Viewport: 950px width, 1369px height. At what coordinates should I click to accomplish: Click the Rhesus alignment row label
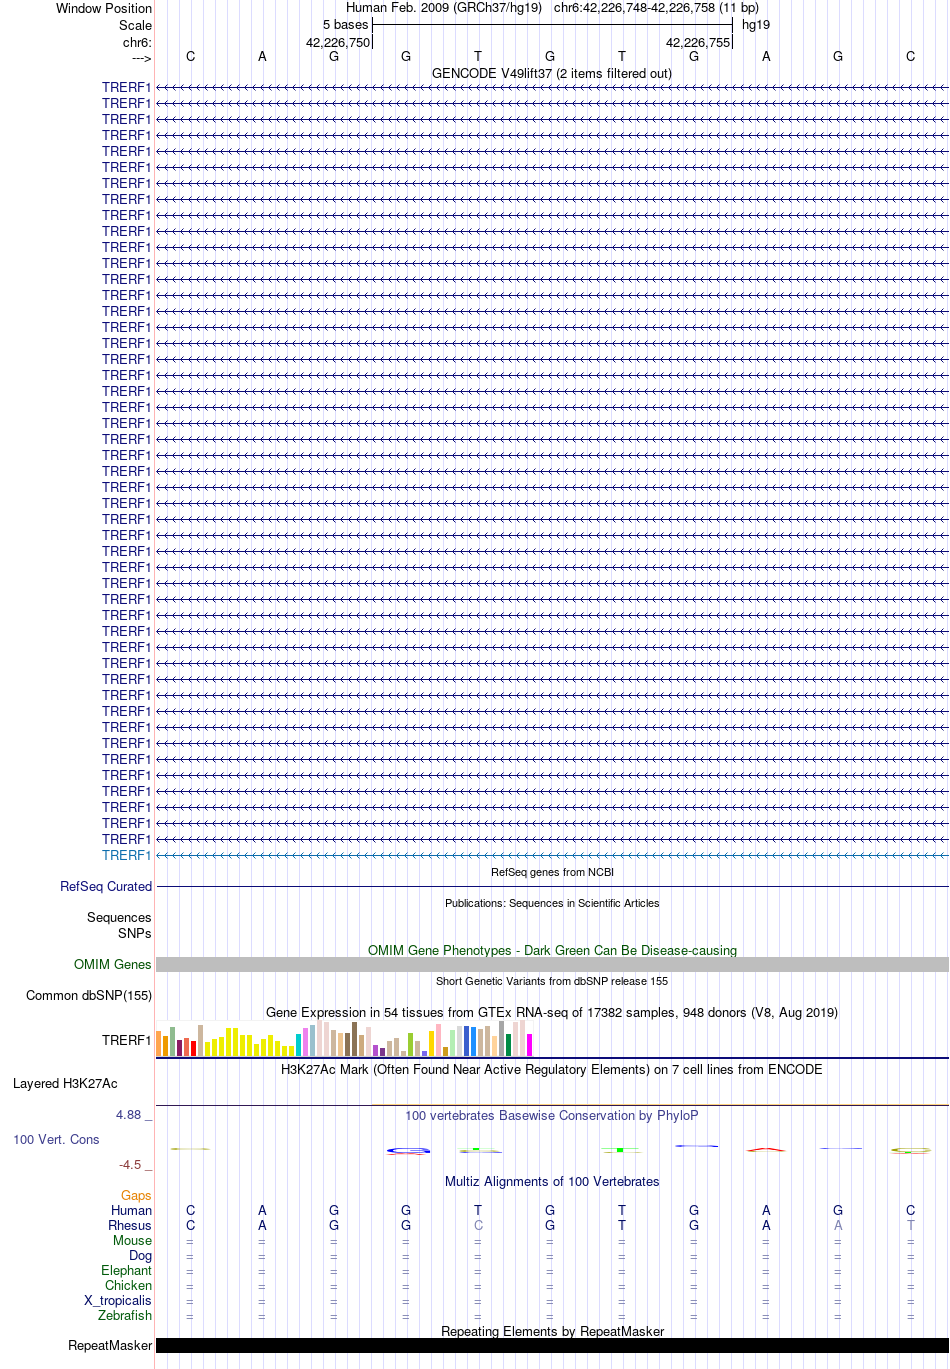(130, 1225)
